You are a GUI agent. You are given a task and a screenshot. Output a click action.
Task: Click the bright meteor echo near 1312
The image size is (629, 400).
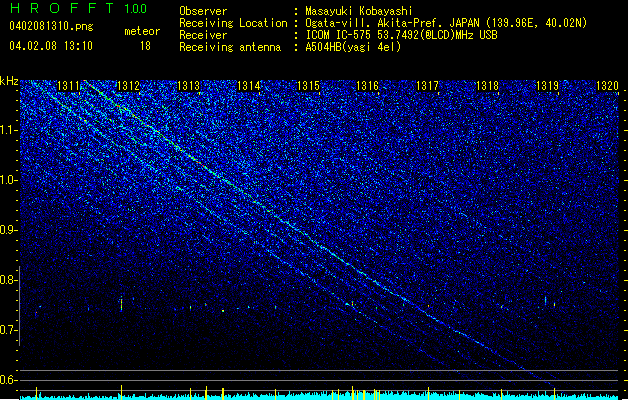[x=121, y=304]
